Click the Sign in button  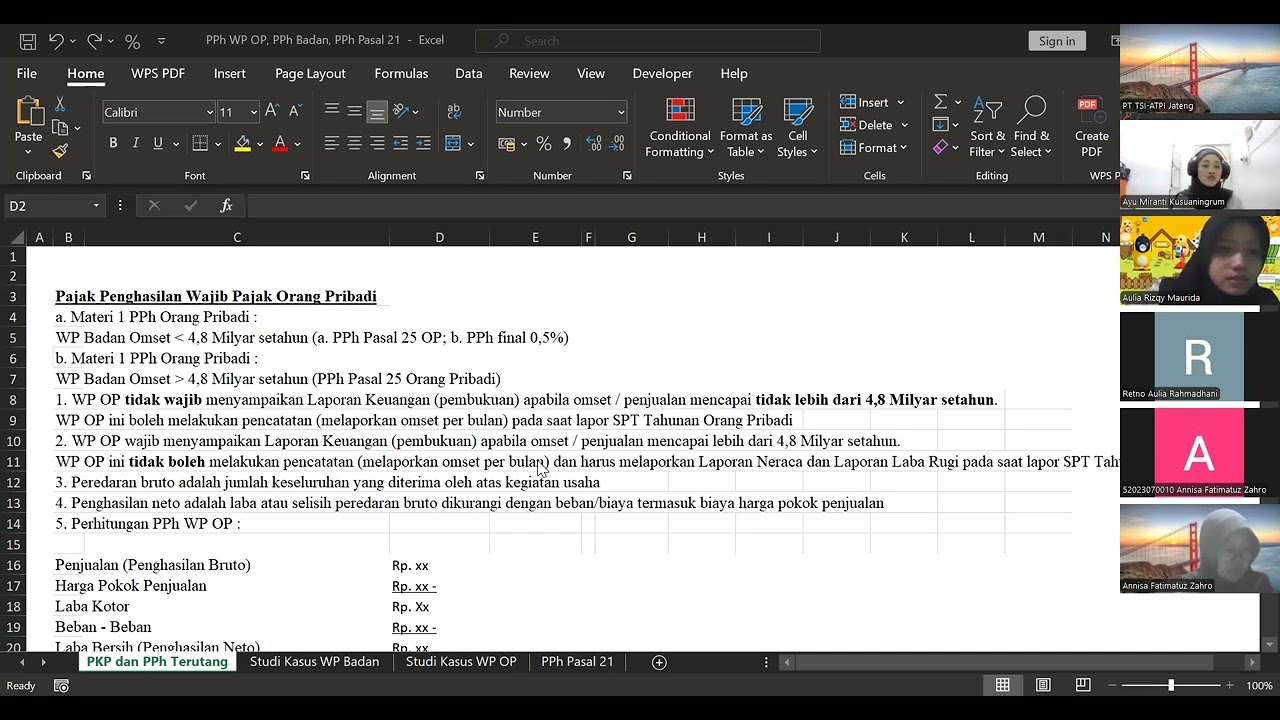click(x=1057, y=41)
